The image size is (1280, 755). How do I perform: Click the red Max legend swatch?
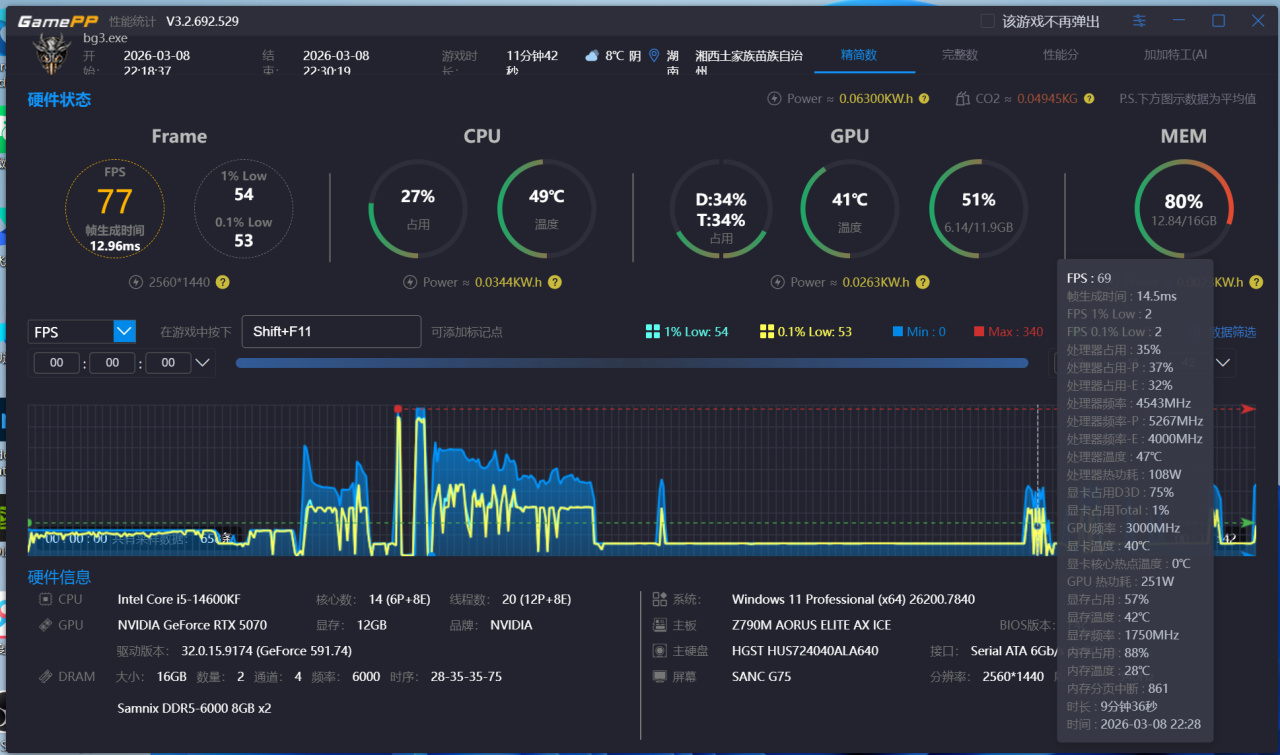pos(979,331)
